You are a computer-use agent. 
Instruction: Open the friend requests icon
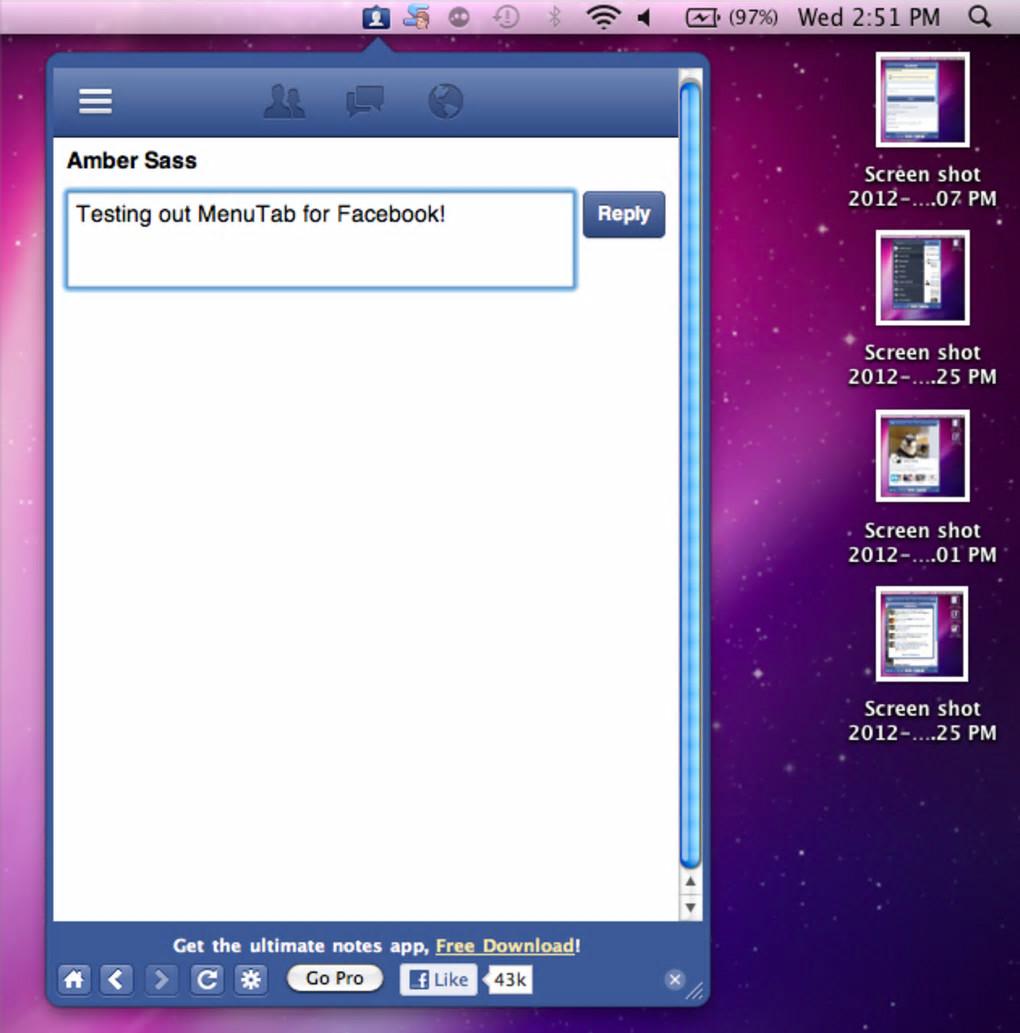point(284,101)
